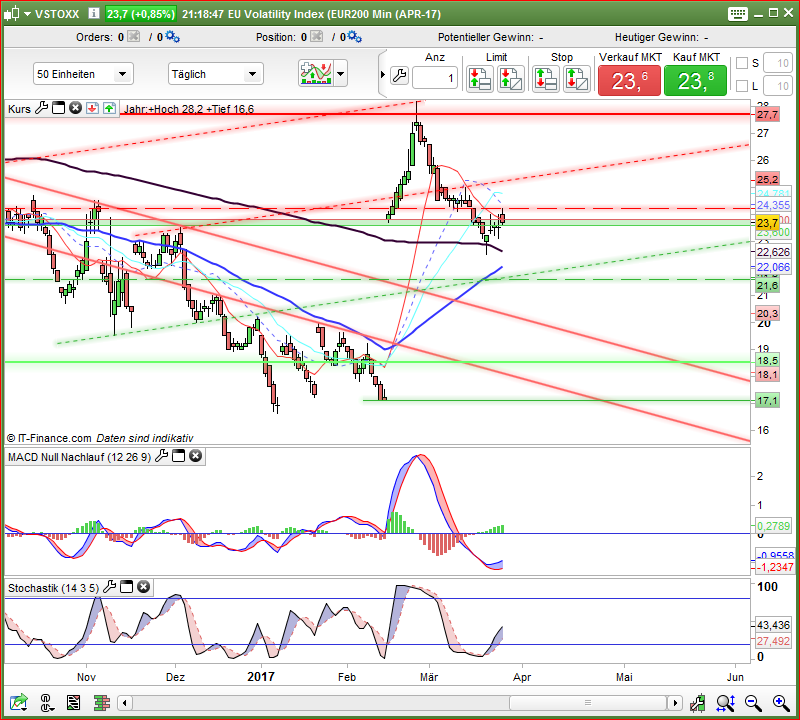Click green up arrow icon in Kurs panel
The height and width of the screenshot is (720, 800).
(x=109, y=108)
